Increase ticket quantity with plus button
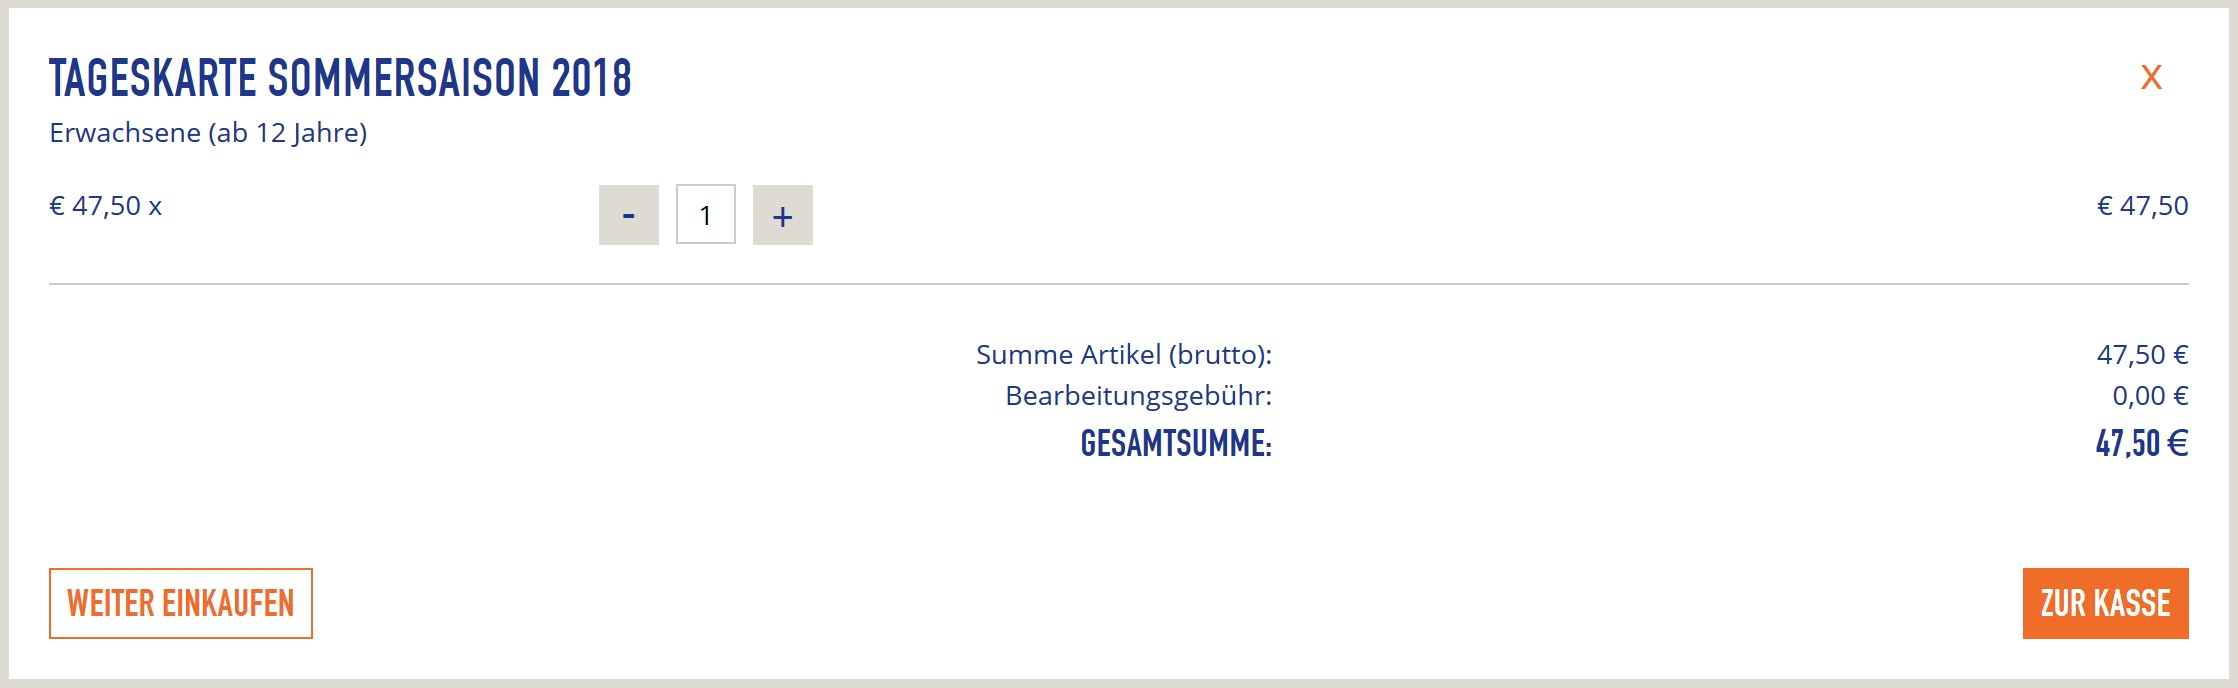 coord(782,215)
